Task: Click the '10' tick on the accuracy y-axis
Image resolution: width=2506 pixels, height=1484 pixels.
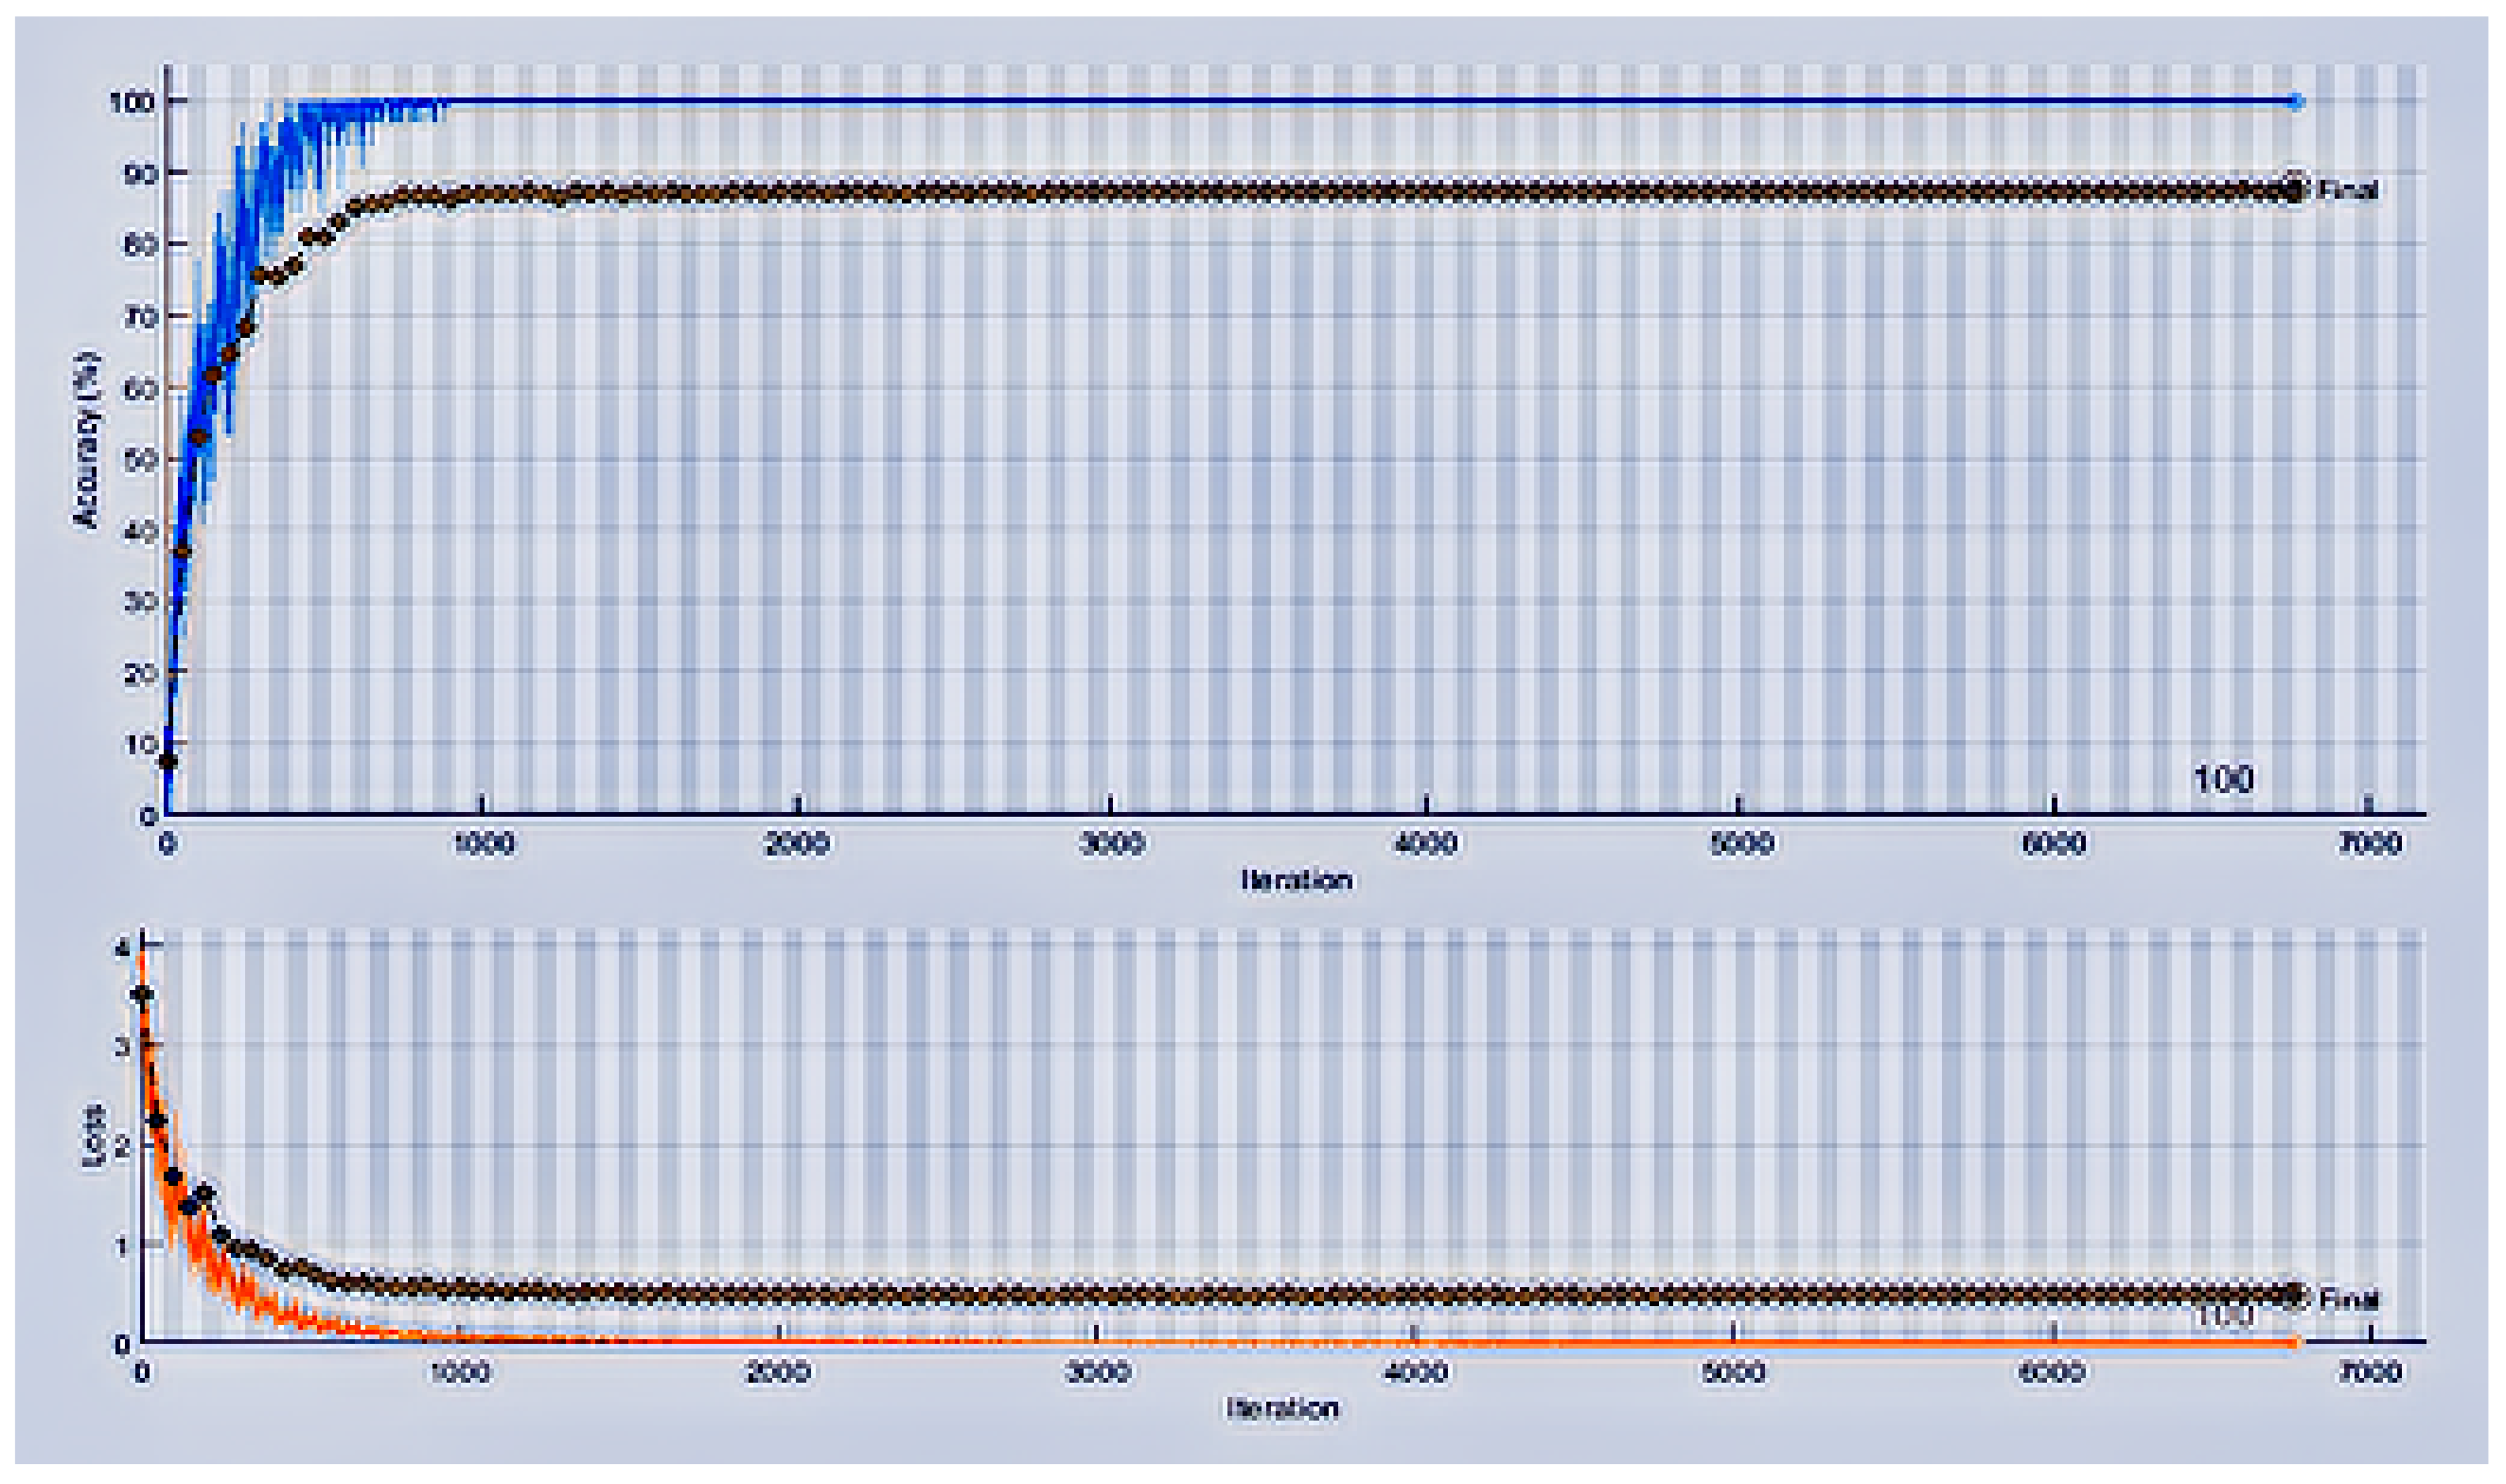Action: 141,744
